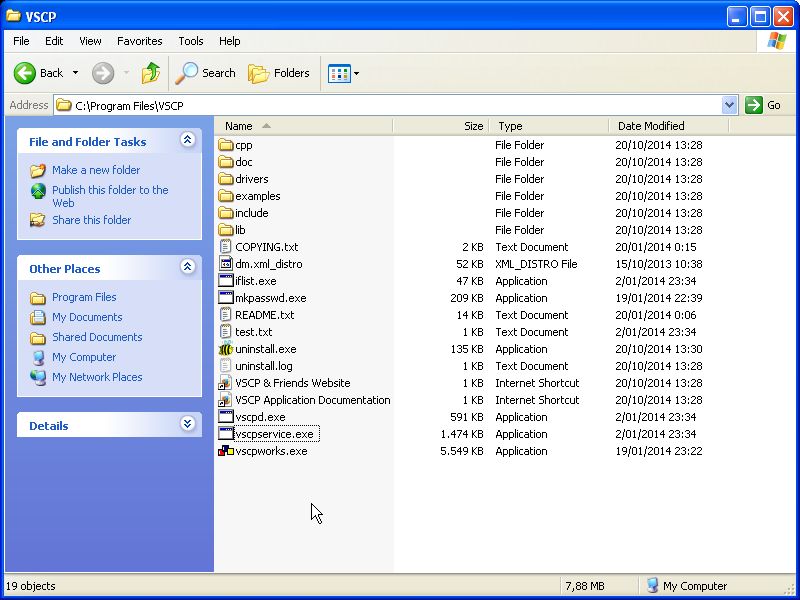The height and width of the screenshot is (600, 800).
Task: Open the Back button history dropdown
Action: (75, 73)
